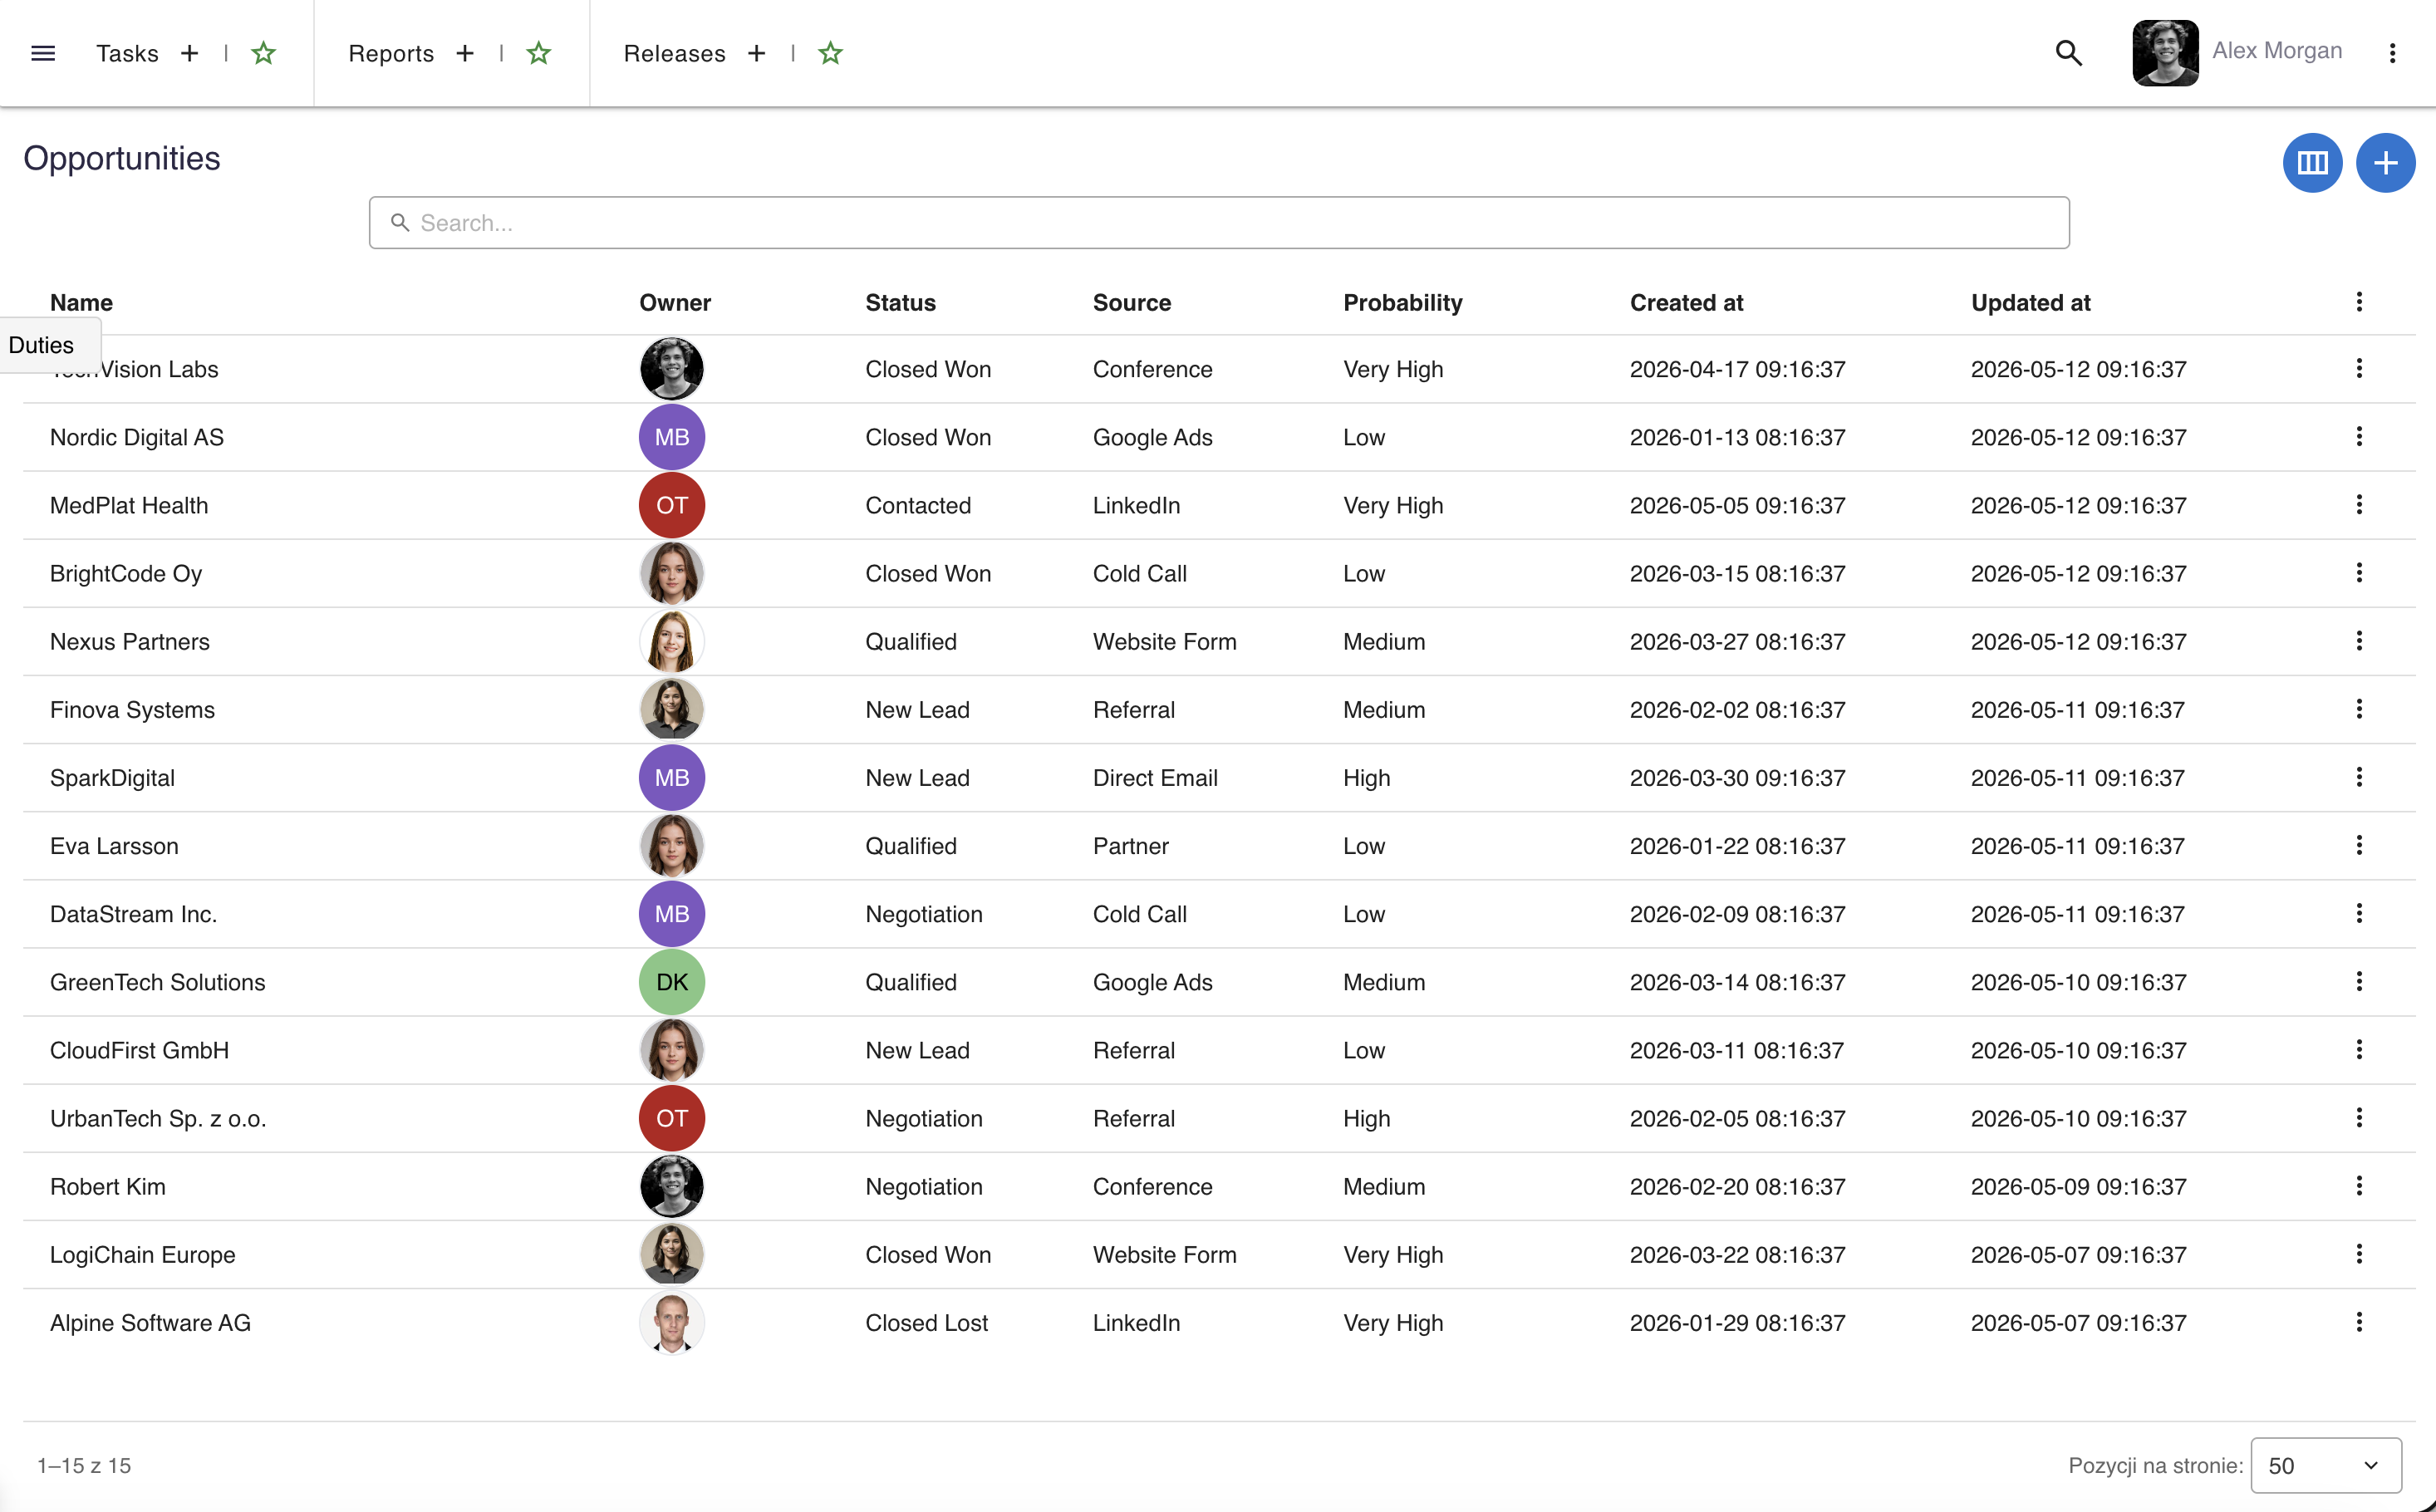
Task: Open row actions for DataStream Inc.
Action: click(x=2359, y=913)
